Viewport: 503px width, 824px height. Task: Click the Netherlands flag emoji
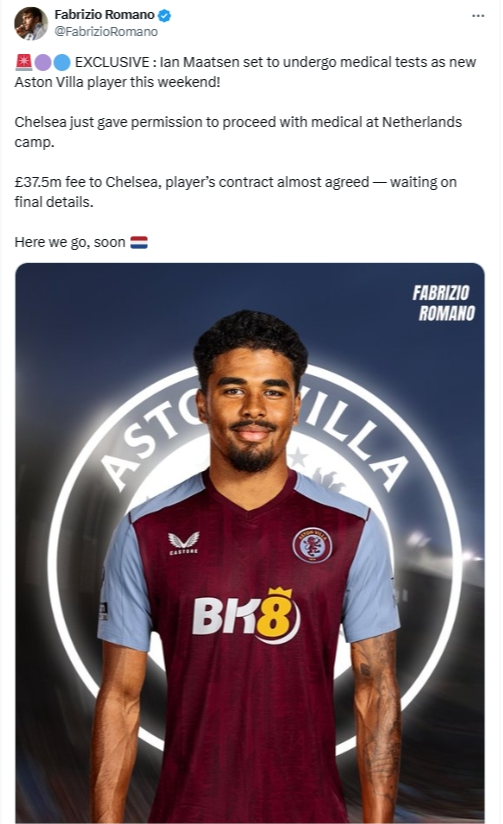coord(139,242)
